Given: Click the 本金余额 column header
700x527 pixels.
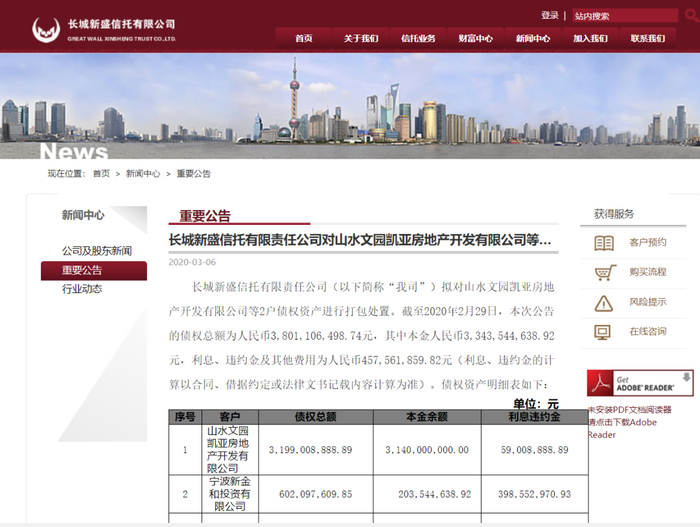Looking at the screenshot, I should pyautogui.click(x=427, y=417).
